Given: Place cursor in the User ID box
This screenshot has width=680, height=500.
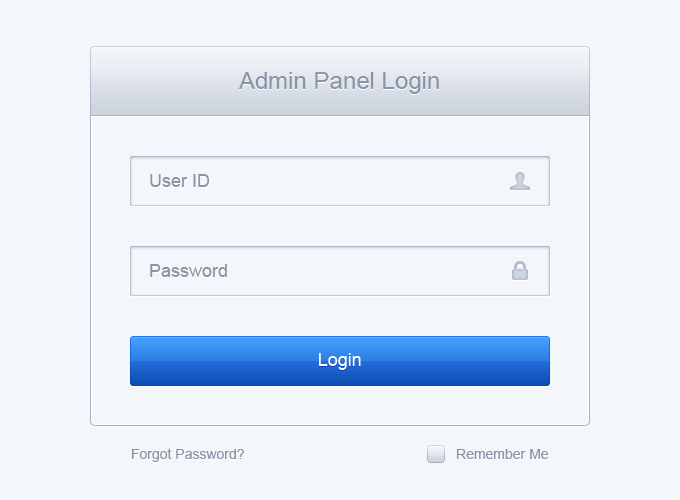Looking at the screenshot, I should click(320, 181).
